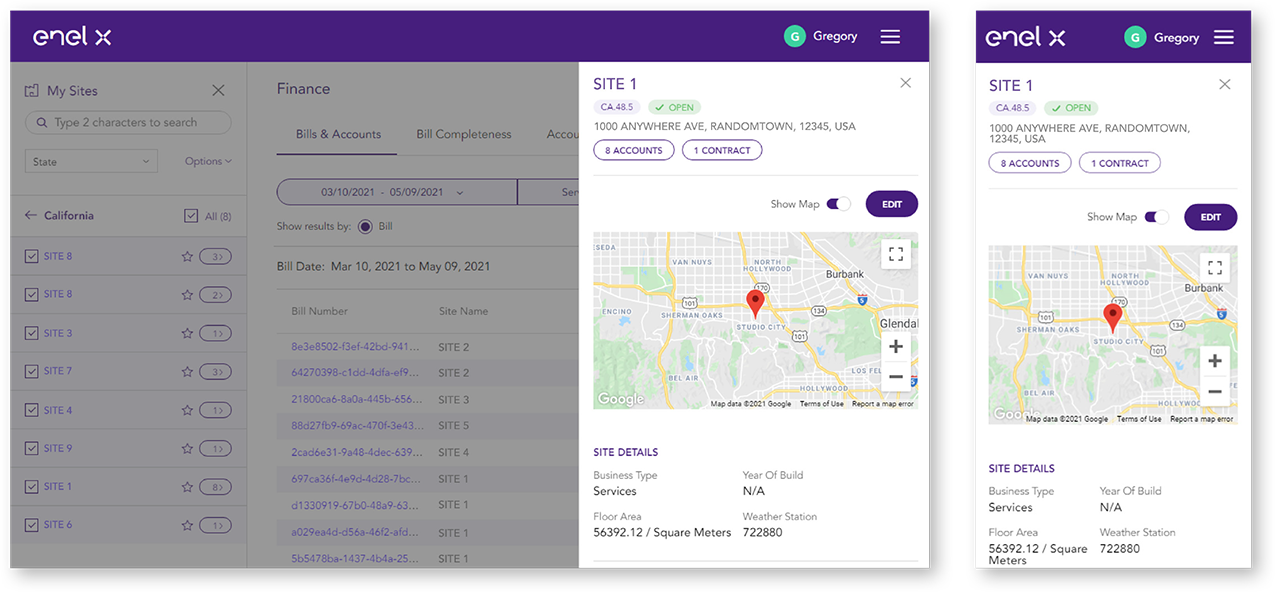Open the State dropdown filter
This screenshot has width=1275, height=592.
pos(91,162)
